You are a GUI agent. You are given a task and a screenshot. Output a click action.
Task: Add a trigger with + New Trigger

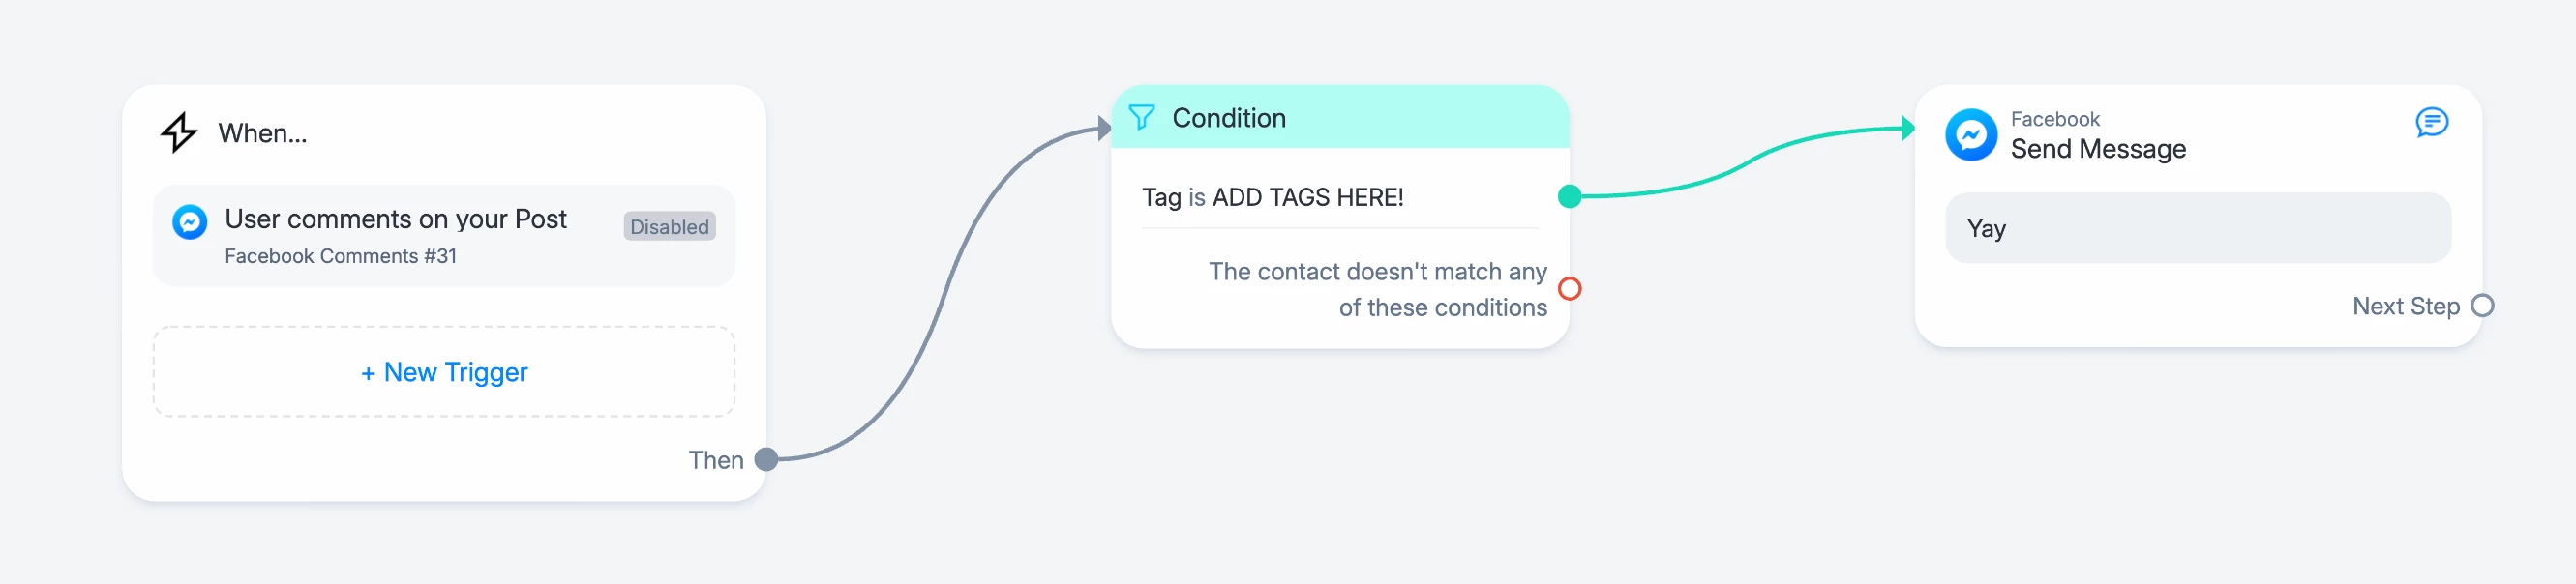[x=444, y=372]
